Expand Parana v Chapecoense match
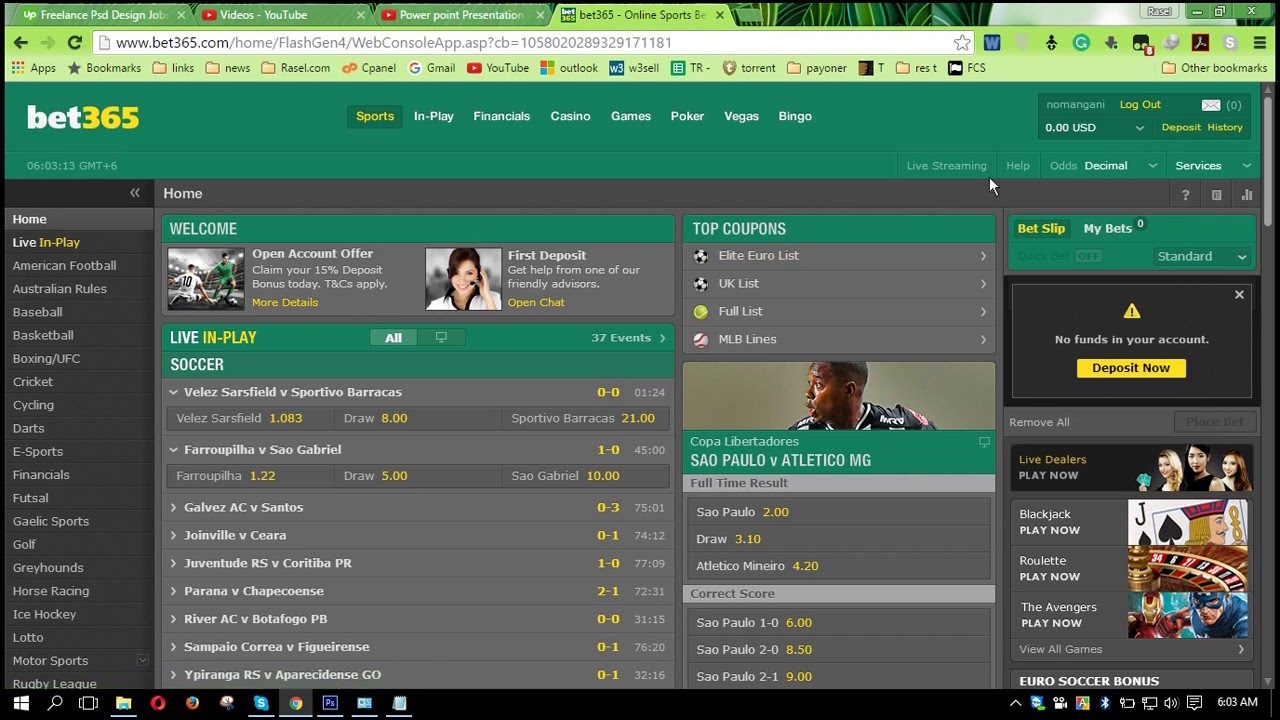Image resolution: width=1280 pixels, height=720 pixels. (173, 592)
